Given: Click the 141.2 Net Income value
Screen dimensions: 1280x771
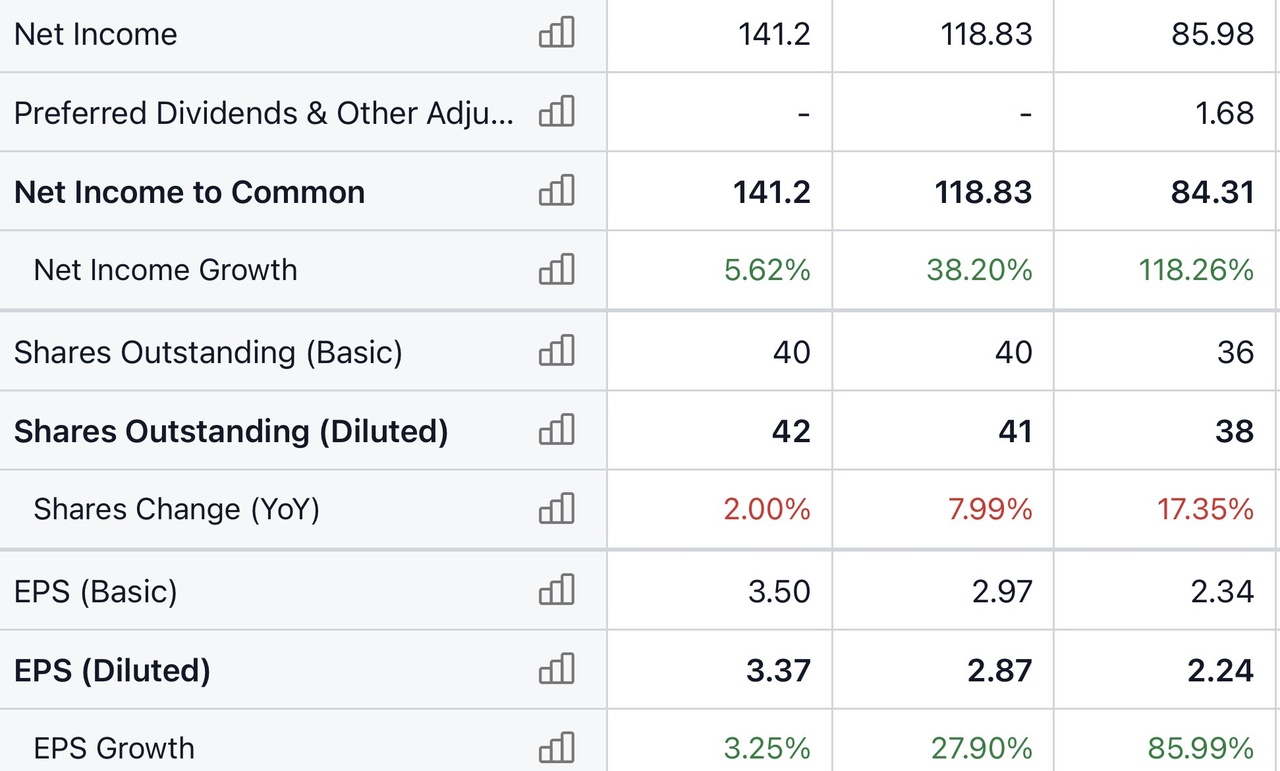Looking at the screenshot, I should [774, 34].
